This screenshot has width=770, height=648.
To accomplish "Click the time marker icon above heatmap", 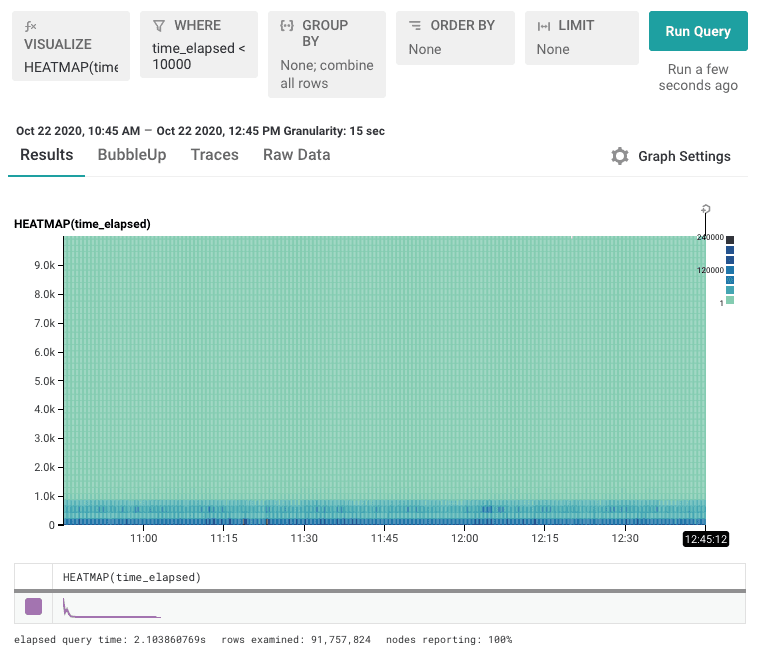I will click(706, 209).
